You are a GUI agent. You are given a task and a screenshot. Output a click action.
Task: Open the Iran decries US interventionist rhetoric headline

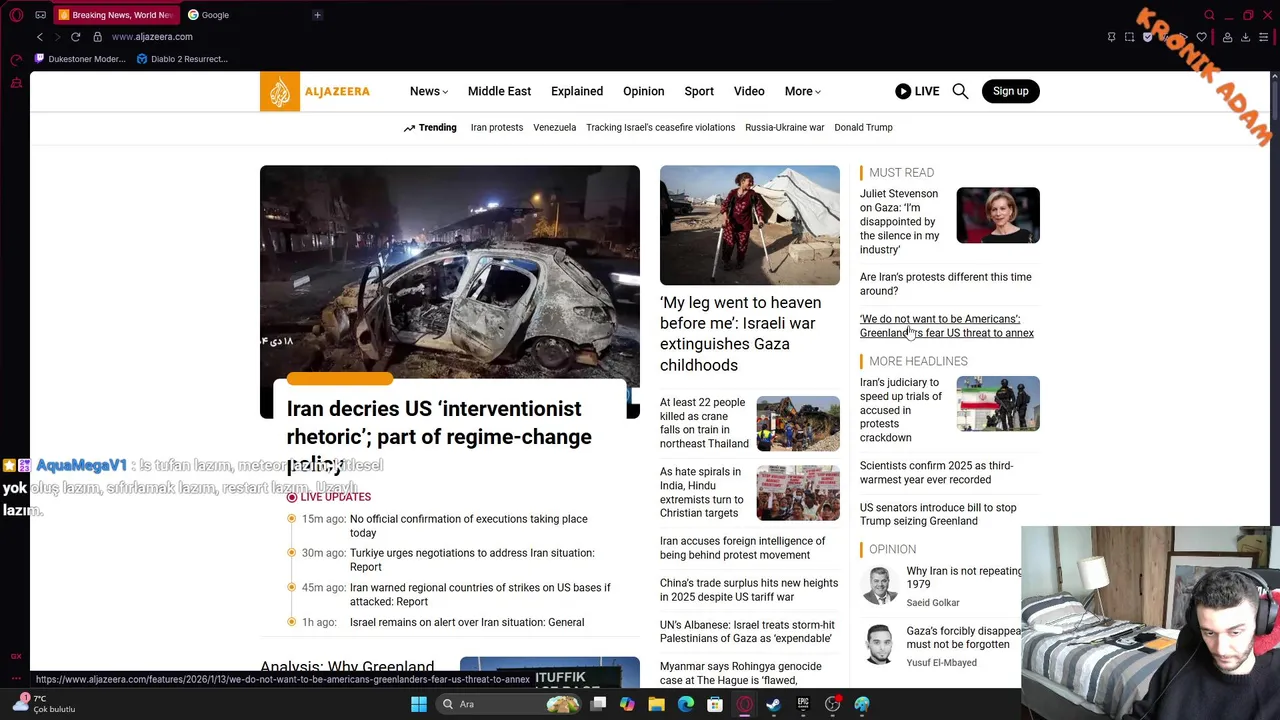click(439, 436)
